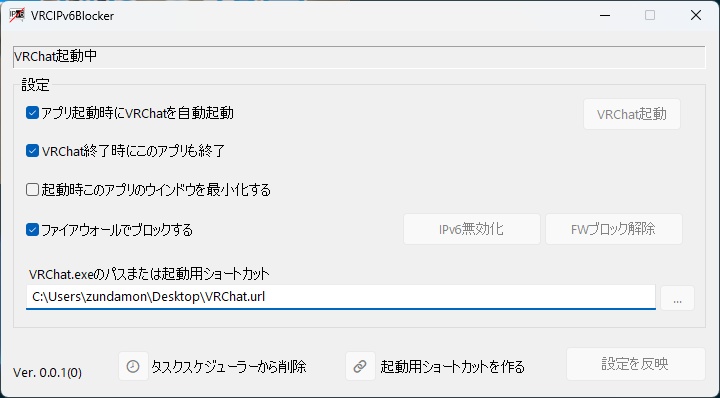This screenshot has height=398, width=720.
Task: Close the VRCIPv6Blocker window
Action: coord(696,15)
